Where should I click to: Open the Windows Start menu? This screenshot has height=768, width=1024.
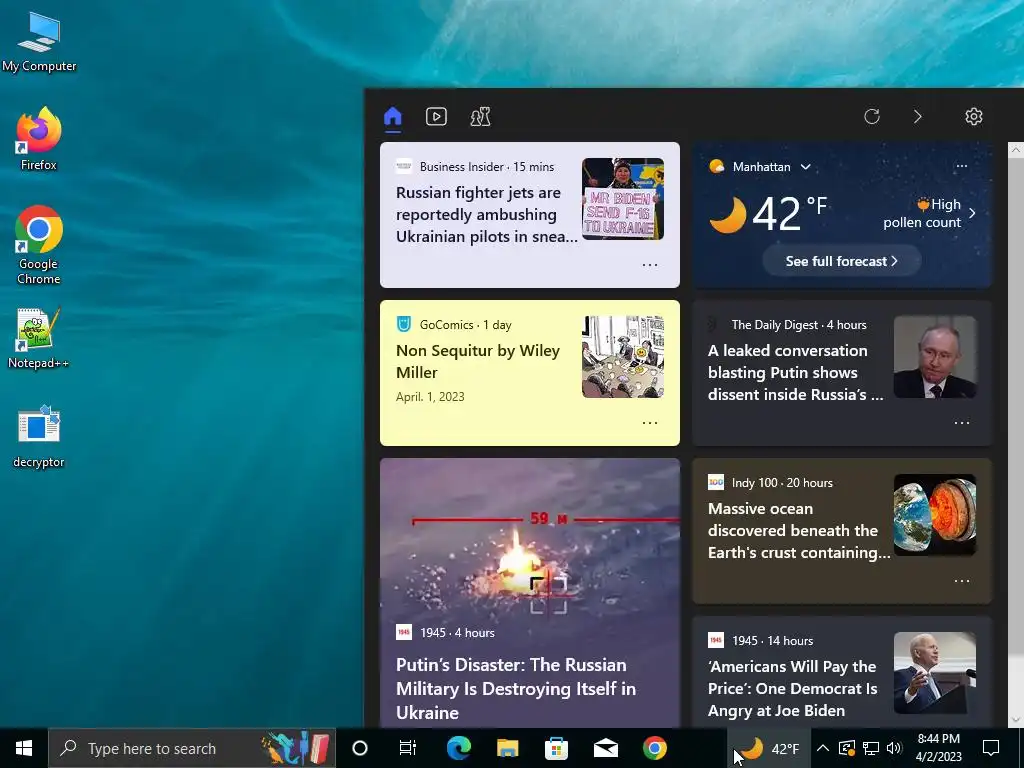coord(24,748)
